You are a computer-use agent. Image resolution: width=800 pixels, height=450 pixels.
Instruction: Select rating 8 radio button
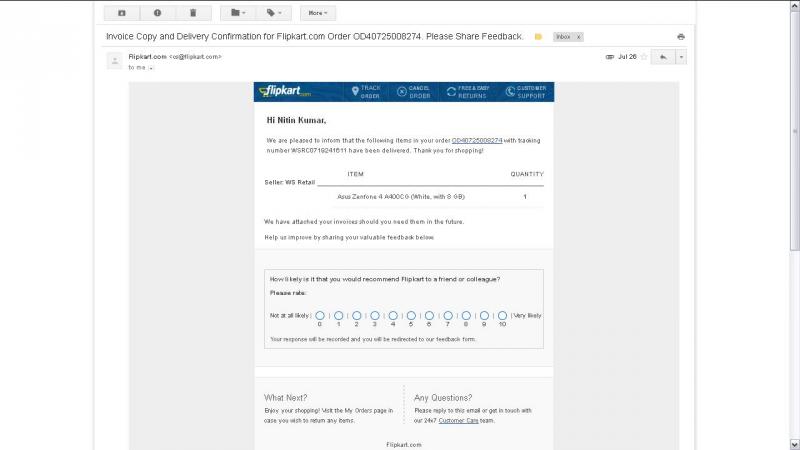coord(466,316)
